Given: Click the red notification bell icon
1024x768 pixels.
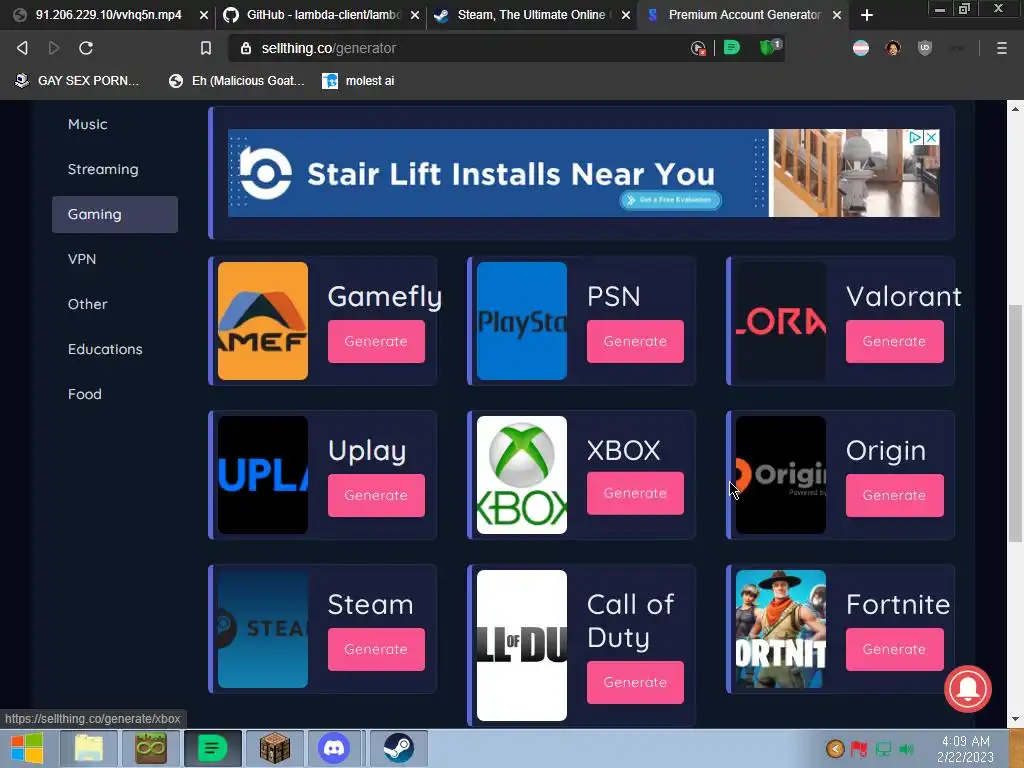Looking at the screenshot, I should click(968, 689).
